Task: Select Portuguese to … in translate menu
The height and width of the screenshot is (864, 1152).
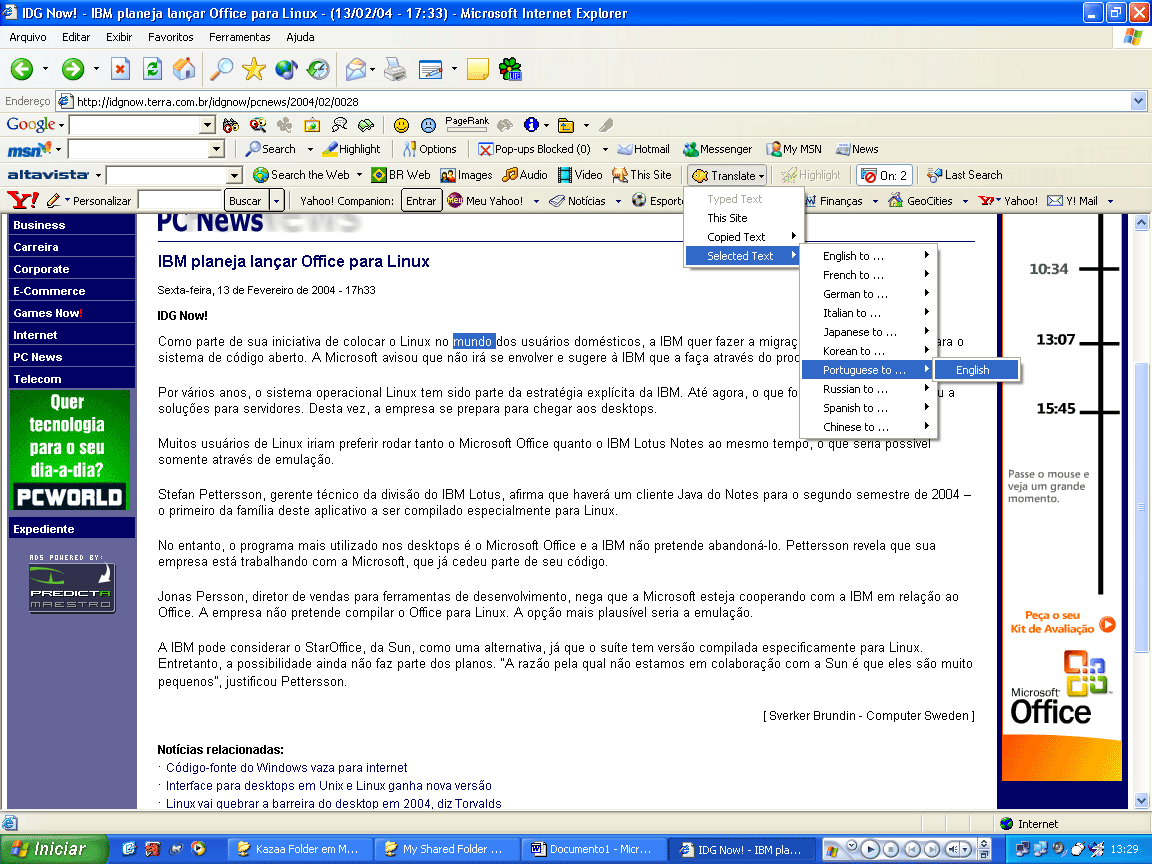Action: point(867,370)
